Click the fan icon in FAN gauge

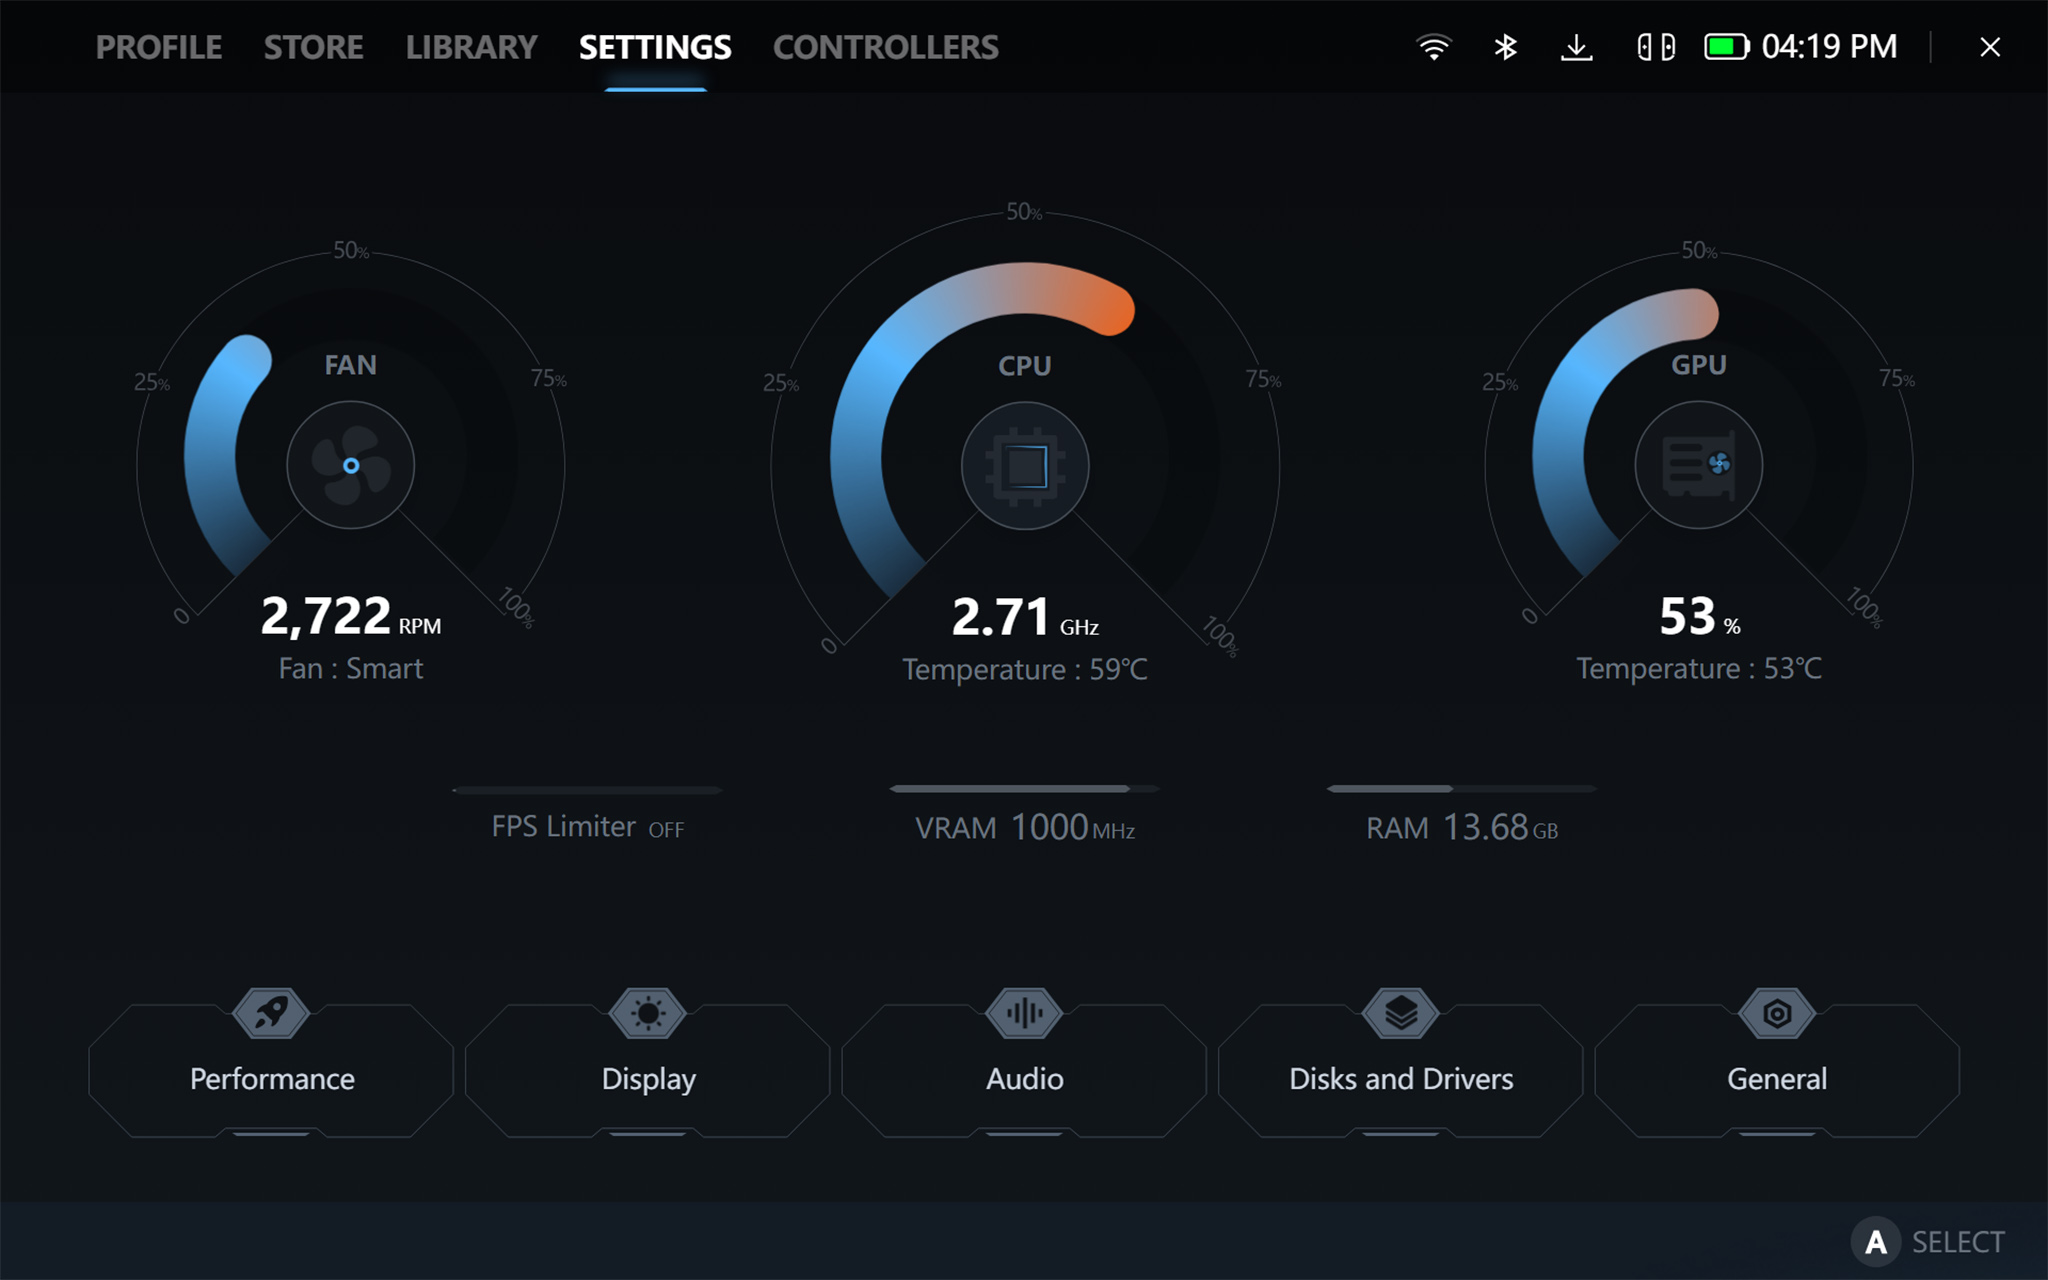tap(350, 465)
